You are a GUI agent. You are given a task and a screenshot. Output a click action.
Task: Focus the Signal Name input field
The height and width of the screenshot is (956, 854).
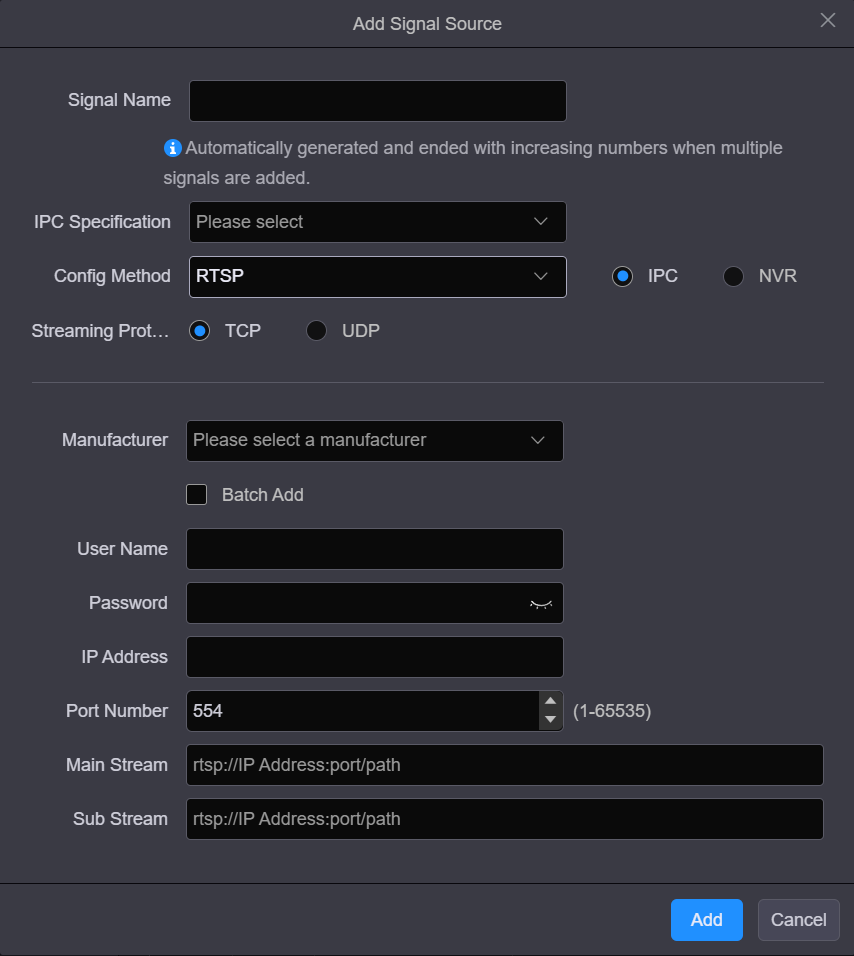pyautogui.click(x=377, y=101)
